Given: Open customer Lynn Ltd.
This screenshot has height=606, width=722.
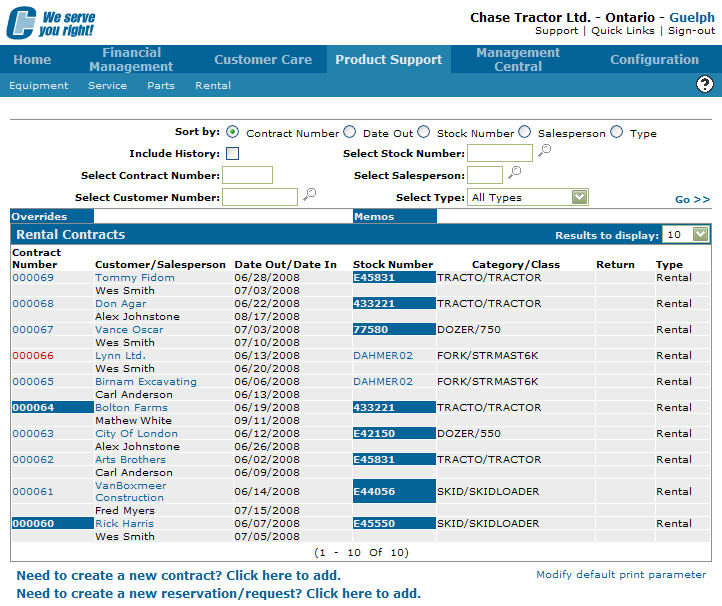Looking at the screenshot, I should click(x=120, y=355).
